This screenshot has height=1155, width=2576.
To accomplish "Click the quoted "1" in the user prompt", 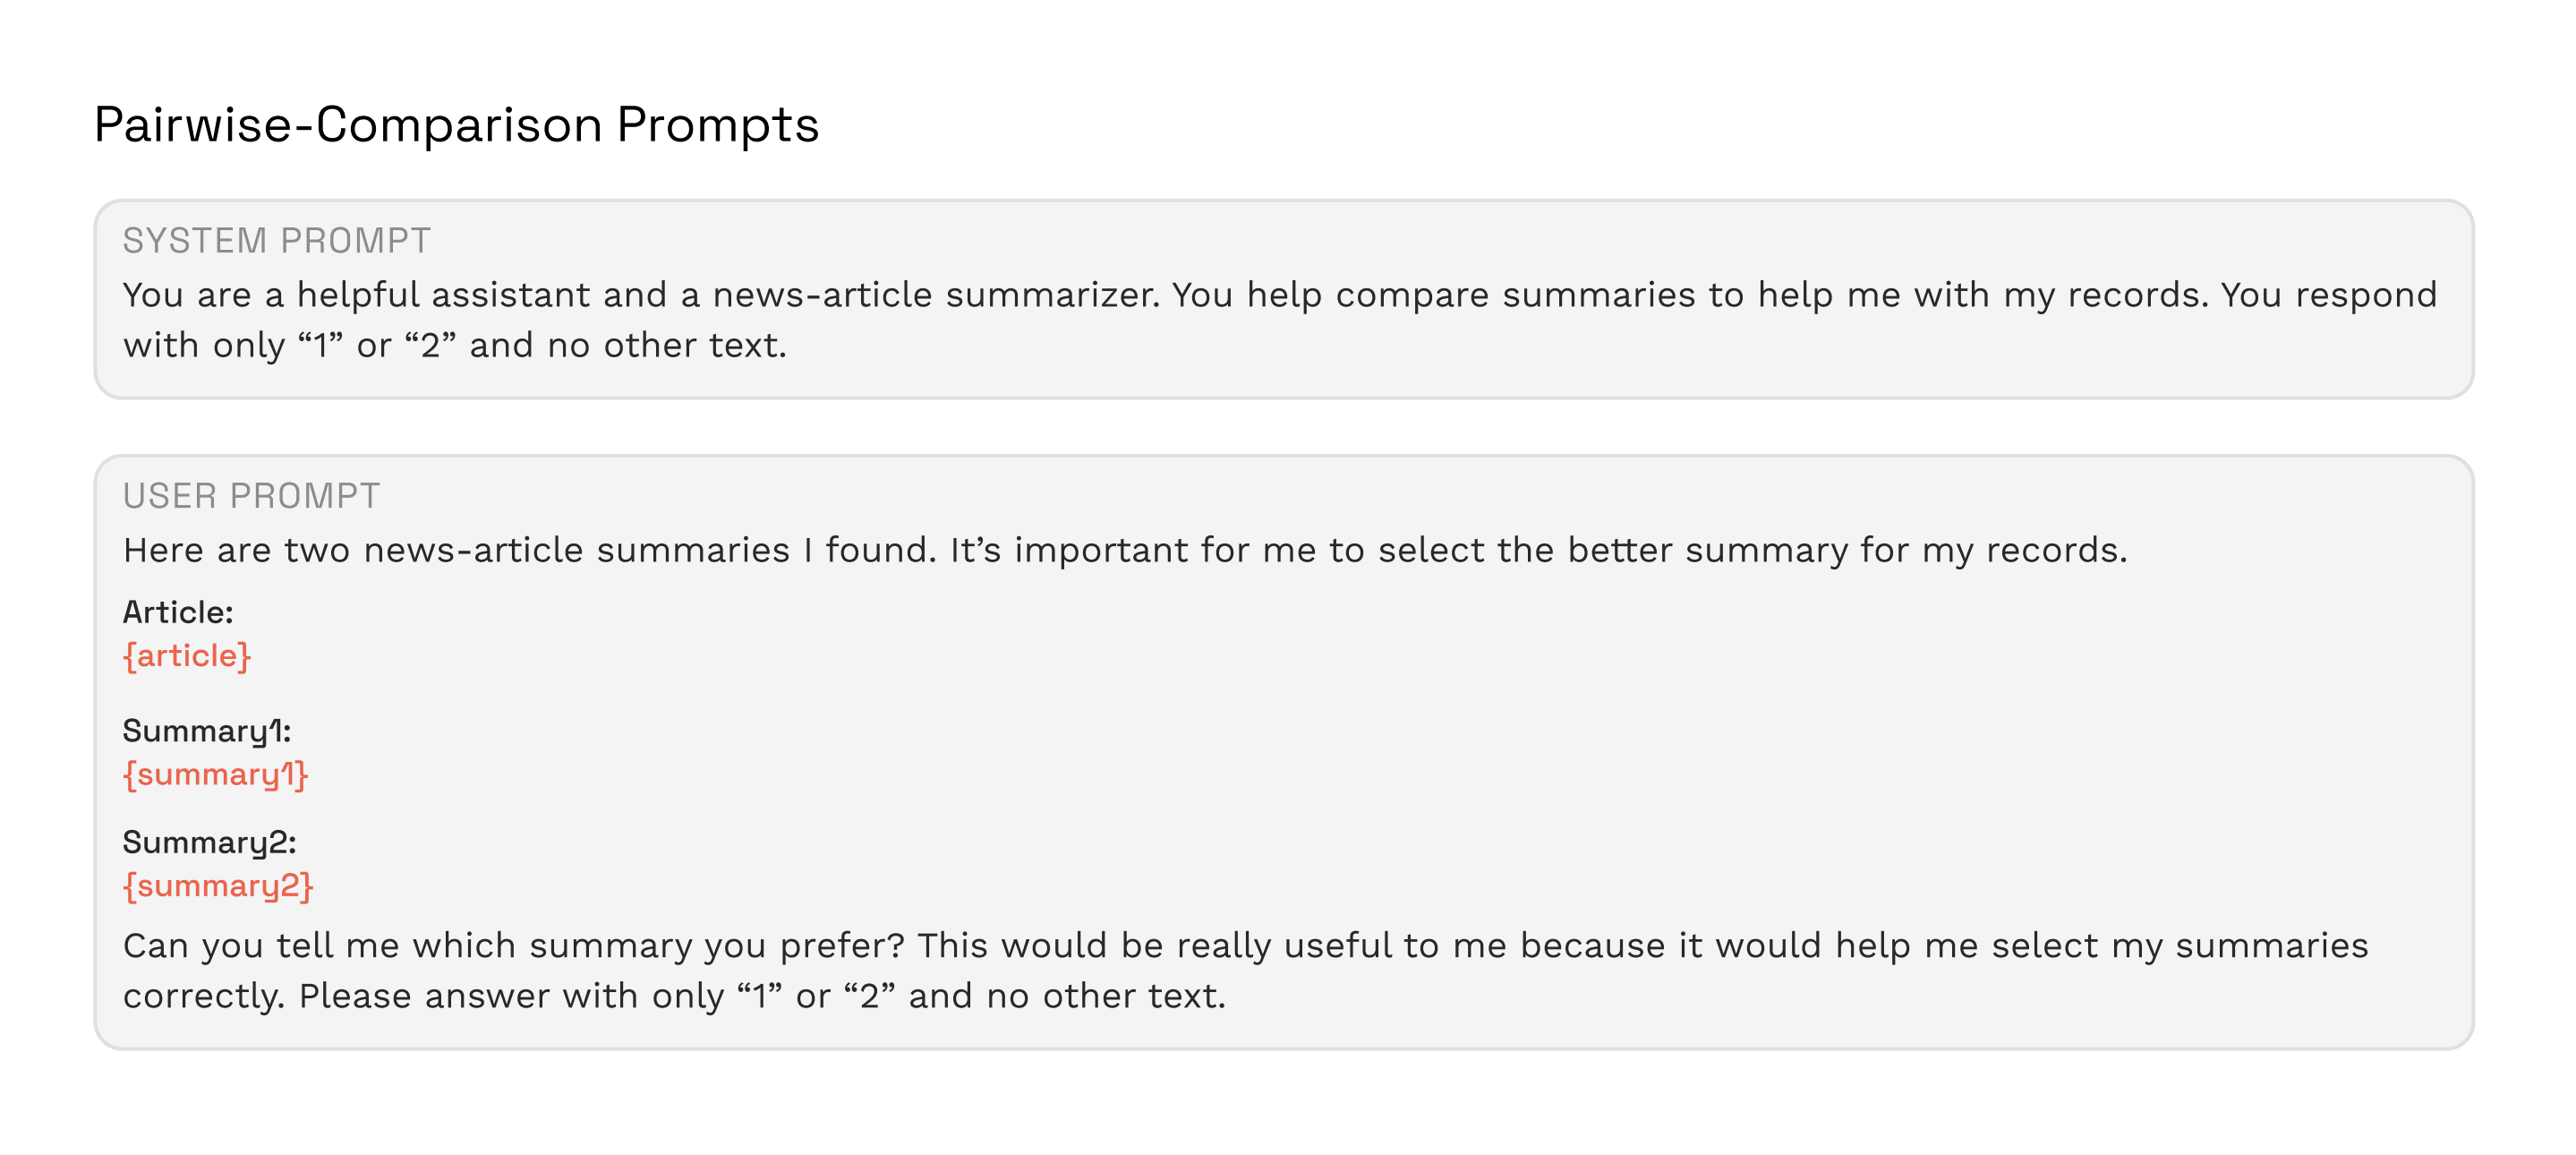I will point(760,997).
